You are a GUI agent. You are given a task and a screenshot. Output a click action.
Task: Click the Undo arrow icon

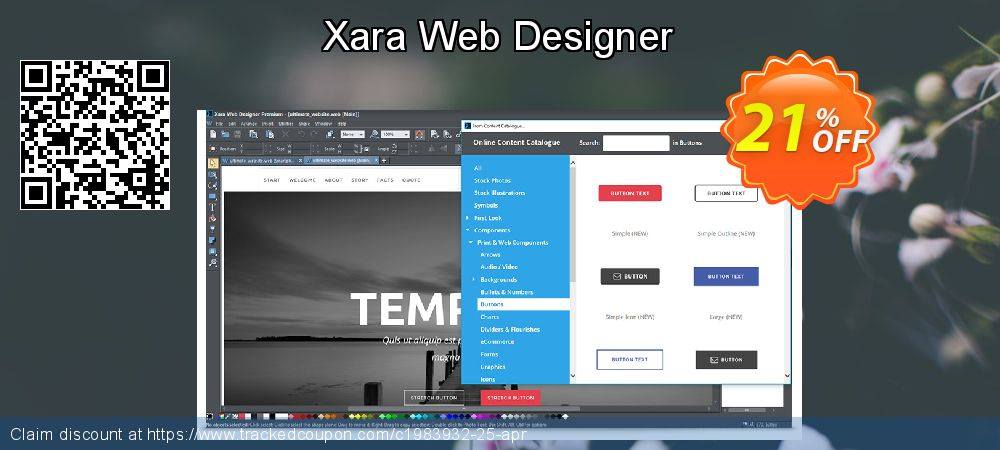pyautogui.click(x=301, y=134)
